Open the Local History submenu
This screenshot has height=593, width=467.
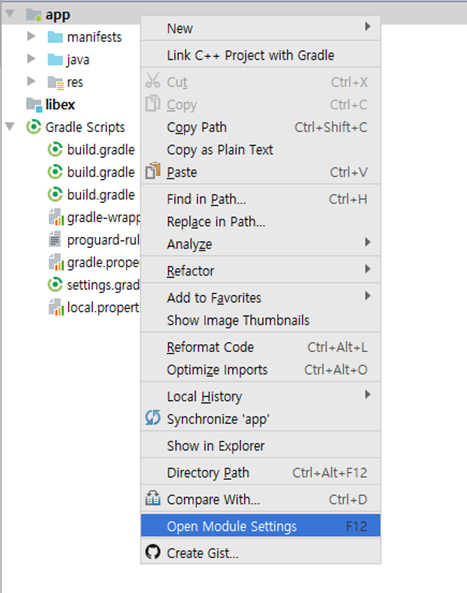pyautogui.click(x=261, y=396)
